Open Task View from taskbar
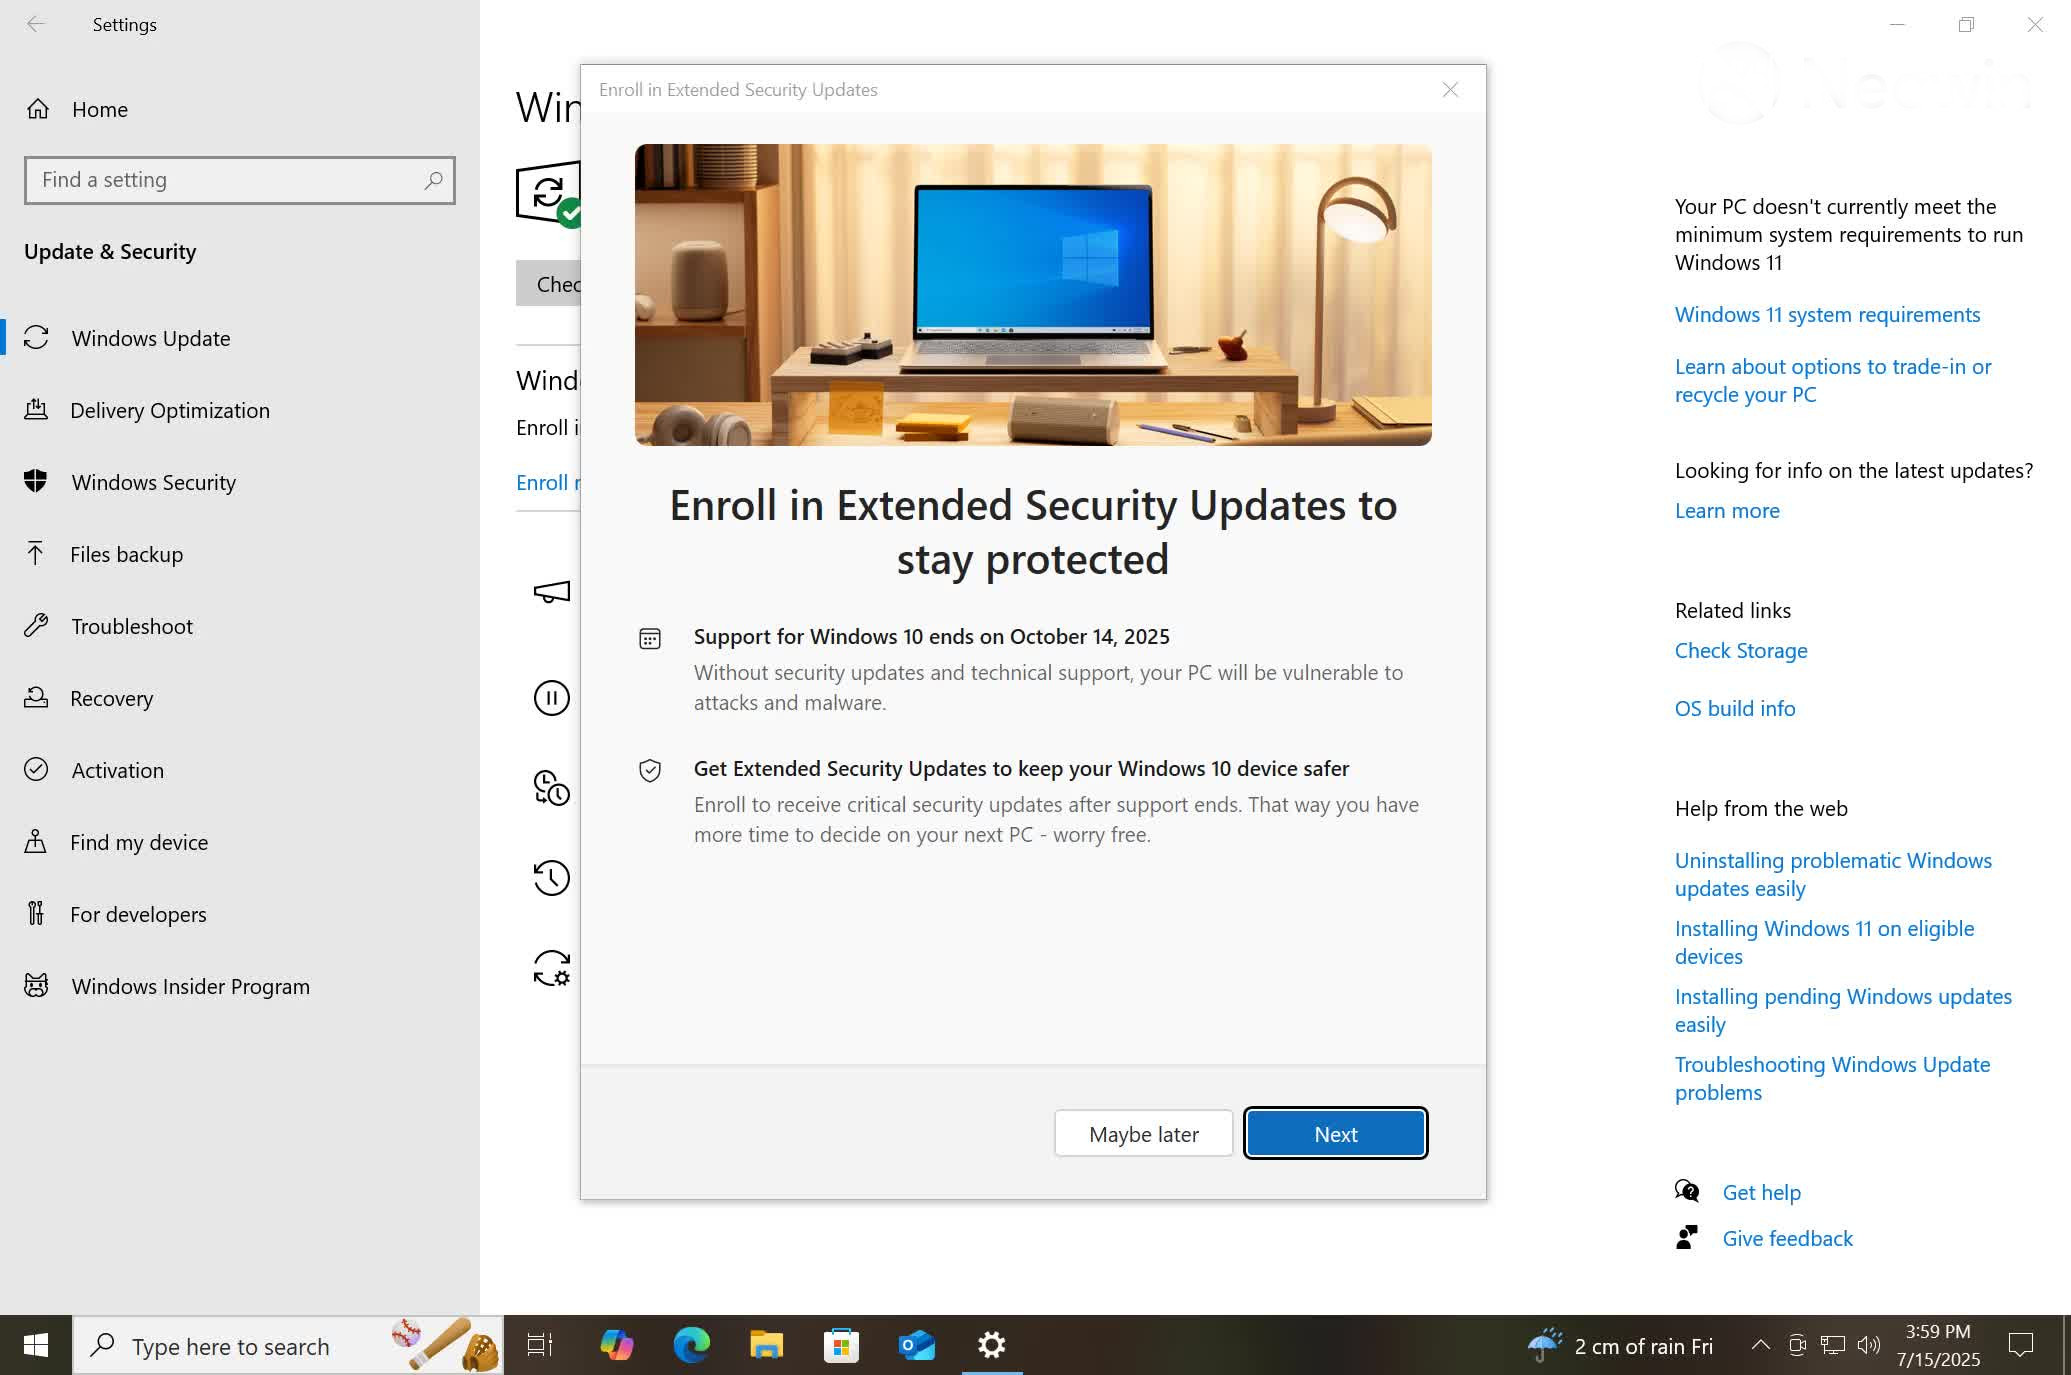Image resolution: width=2071 pixels, height=1375 pixels. pyautogui.click(x=540, y=1345)
